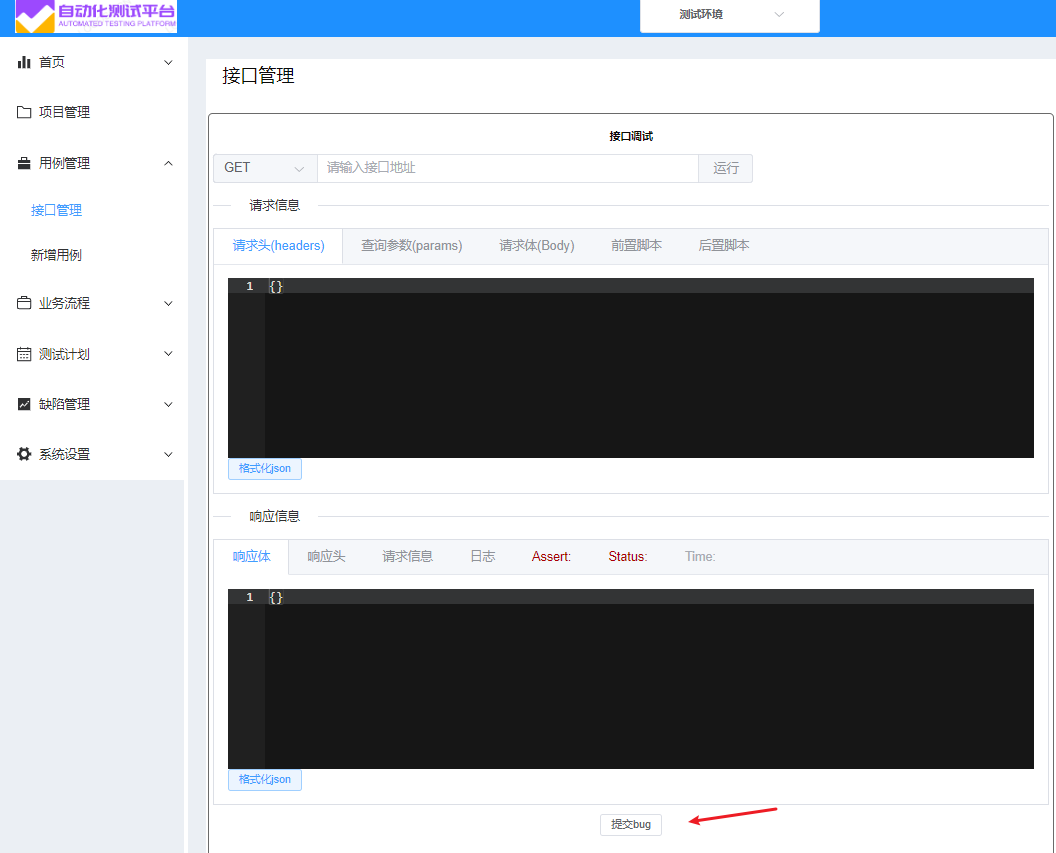This screenshot has width=1056, height=853.
Task: Switch to 响应体 tab
Action: pyautogui.click(x=251, y=557)
